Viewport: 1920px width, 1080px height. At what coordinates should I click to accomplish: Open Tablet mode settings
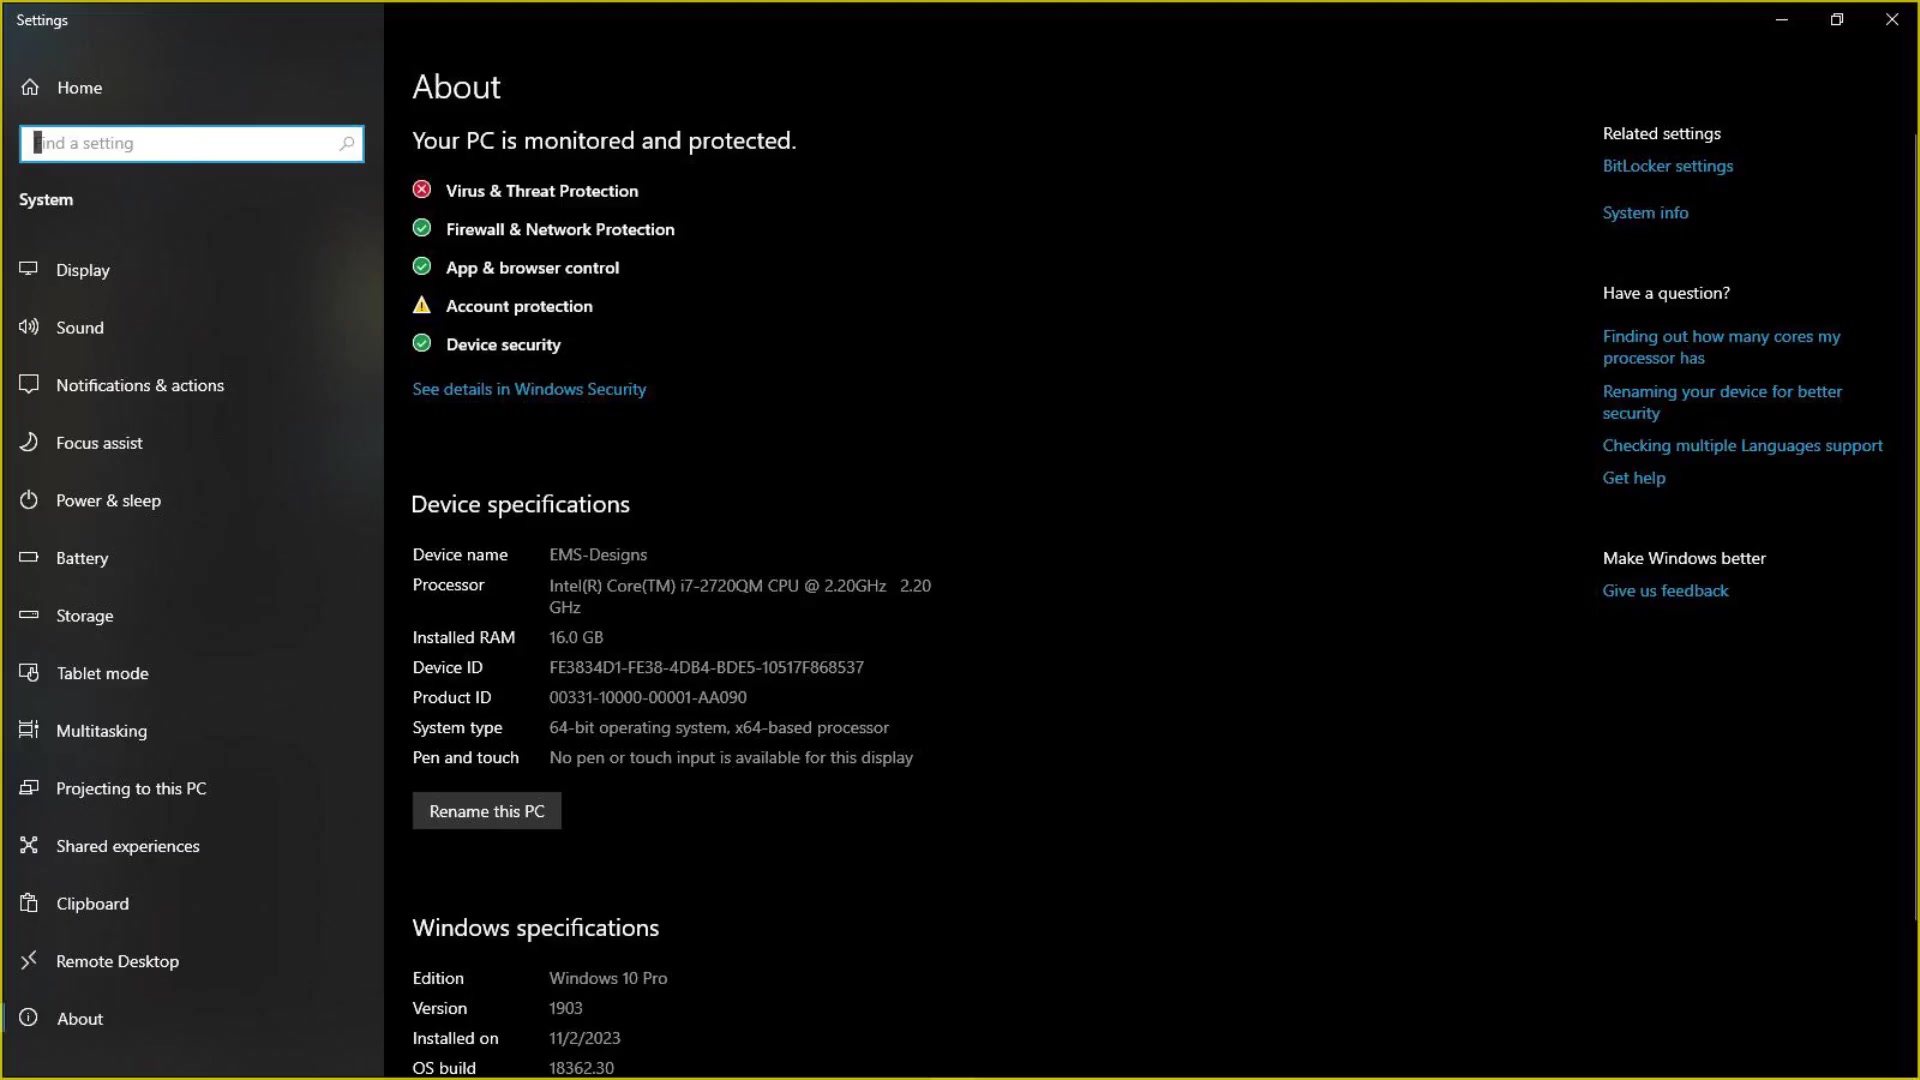tap(101, 673)
